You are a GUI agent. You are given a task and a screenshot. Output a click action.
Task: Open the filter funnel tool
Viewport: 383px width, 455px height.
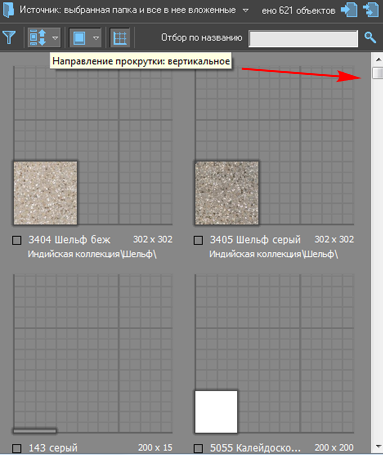pyautogui.click(x=9, y=37)
